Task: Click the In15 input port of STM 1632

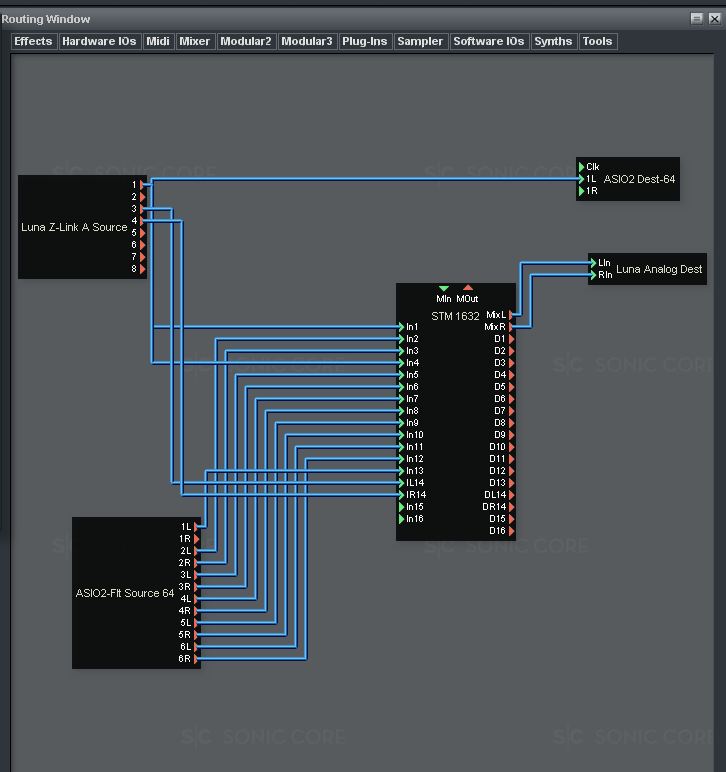Action: coord(401,507)
